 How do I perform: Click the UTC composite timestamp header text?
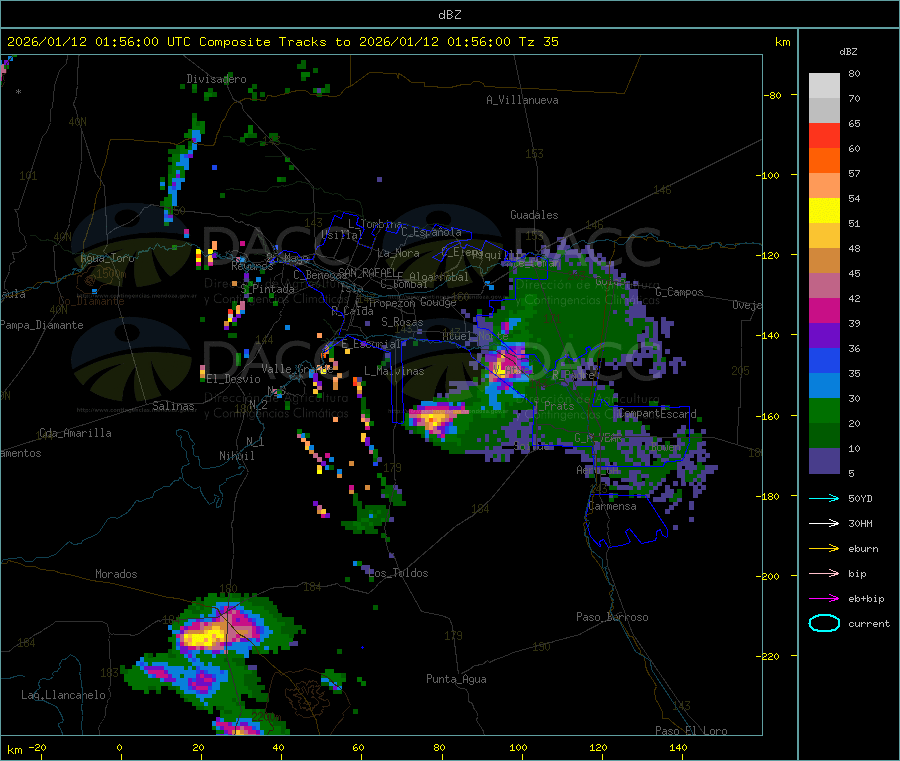pyautogui.click(x=282, y=42)
